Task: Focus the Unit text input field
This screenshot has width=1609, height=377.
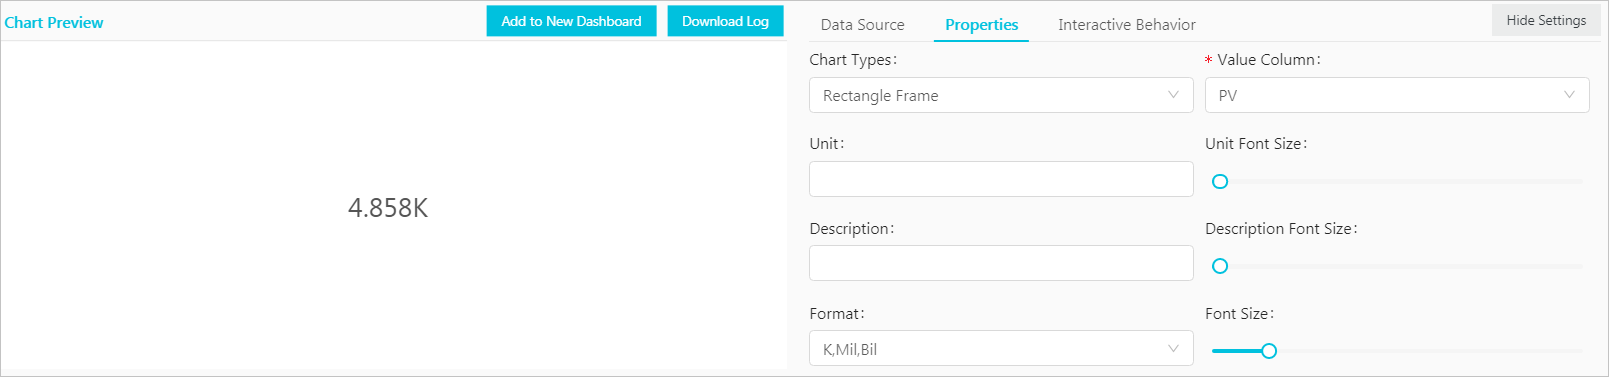Action: tap(1001, 179)
